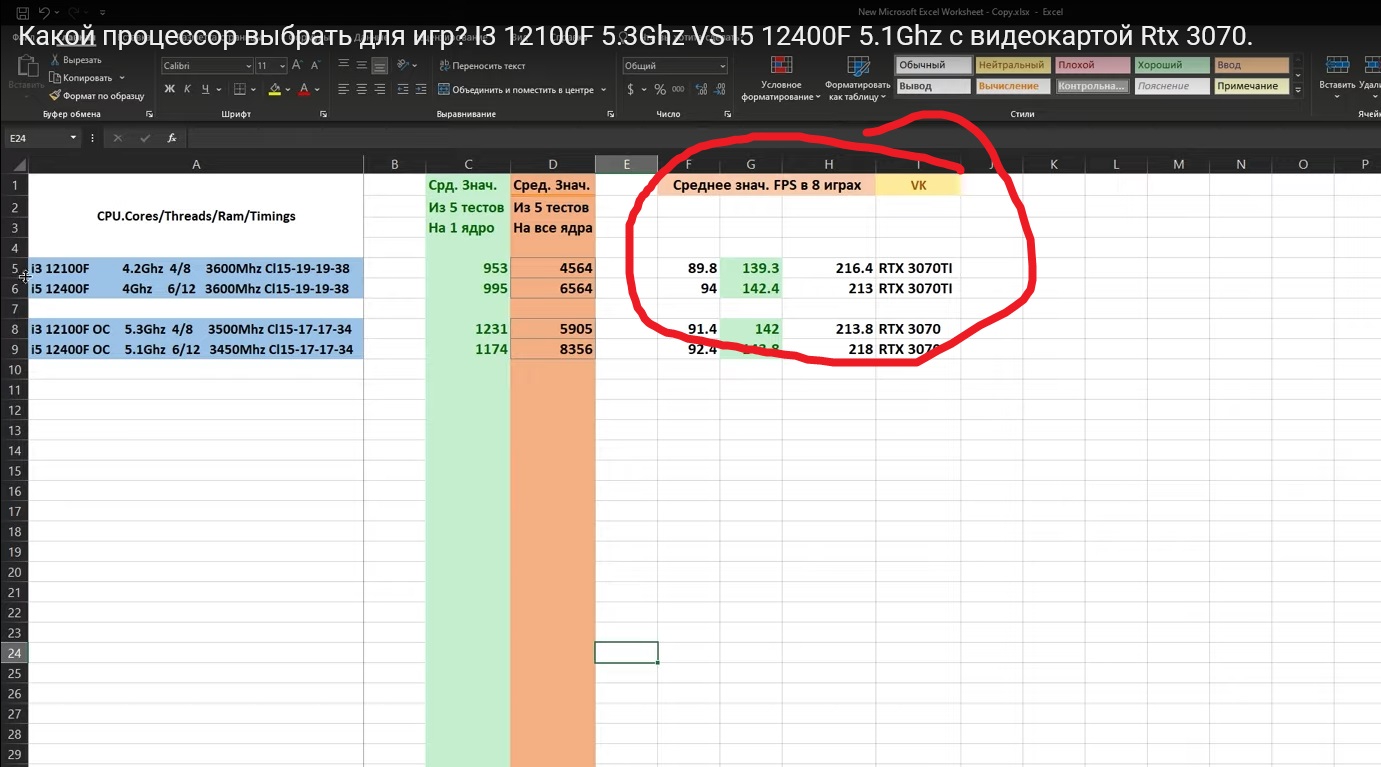Select the cell with value 8356
1381x767 pixels.
(x=553, y=349)
